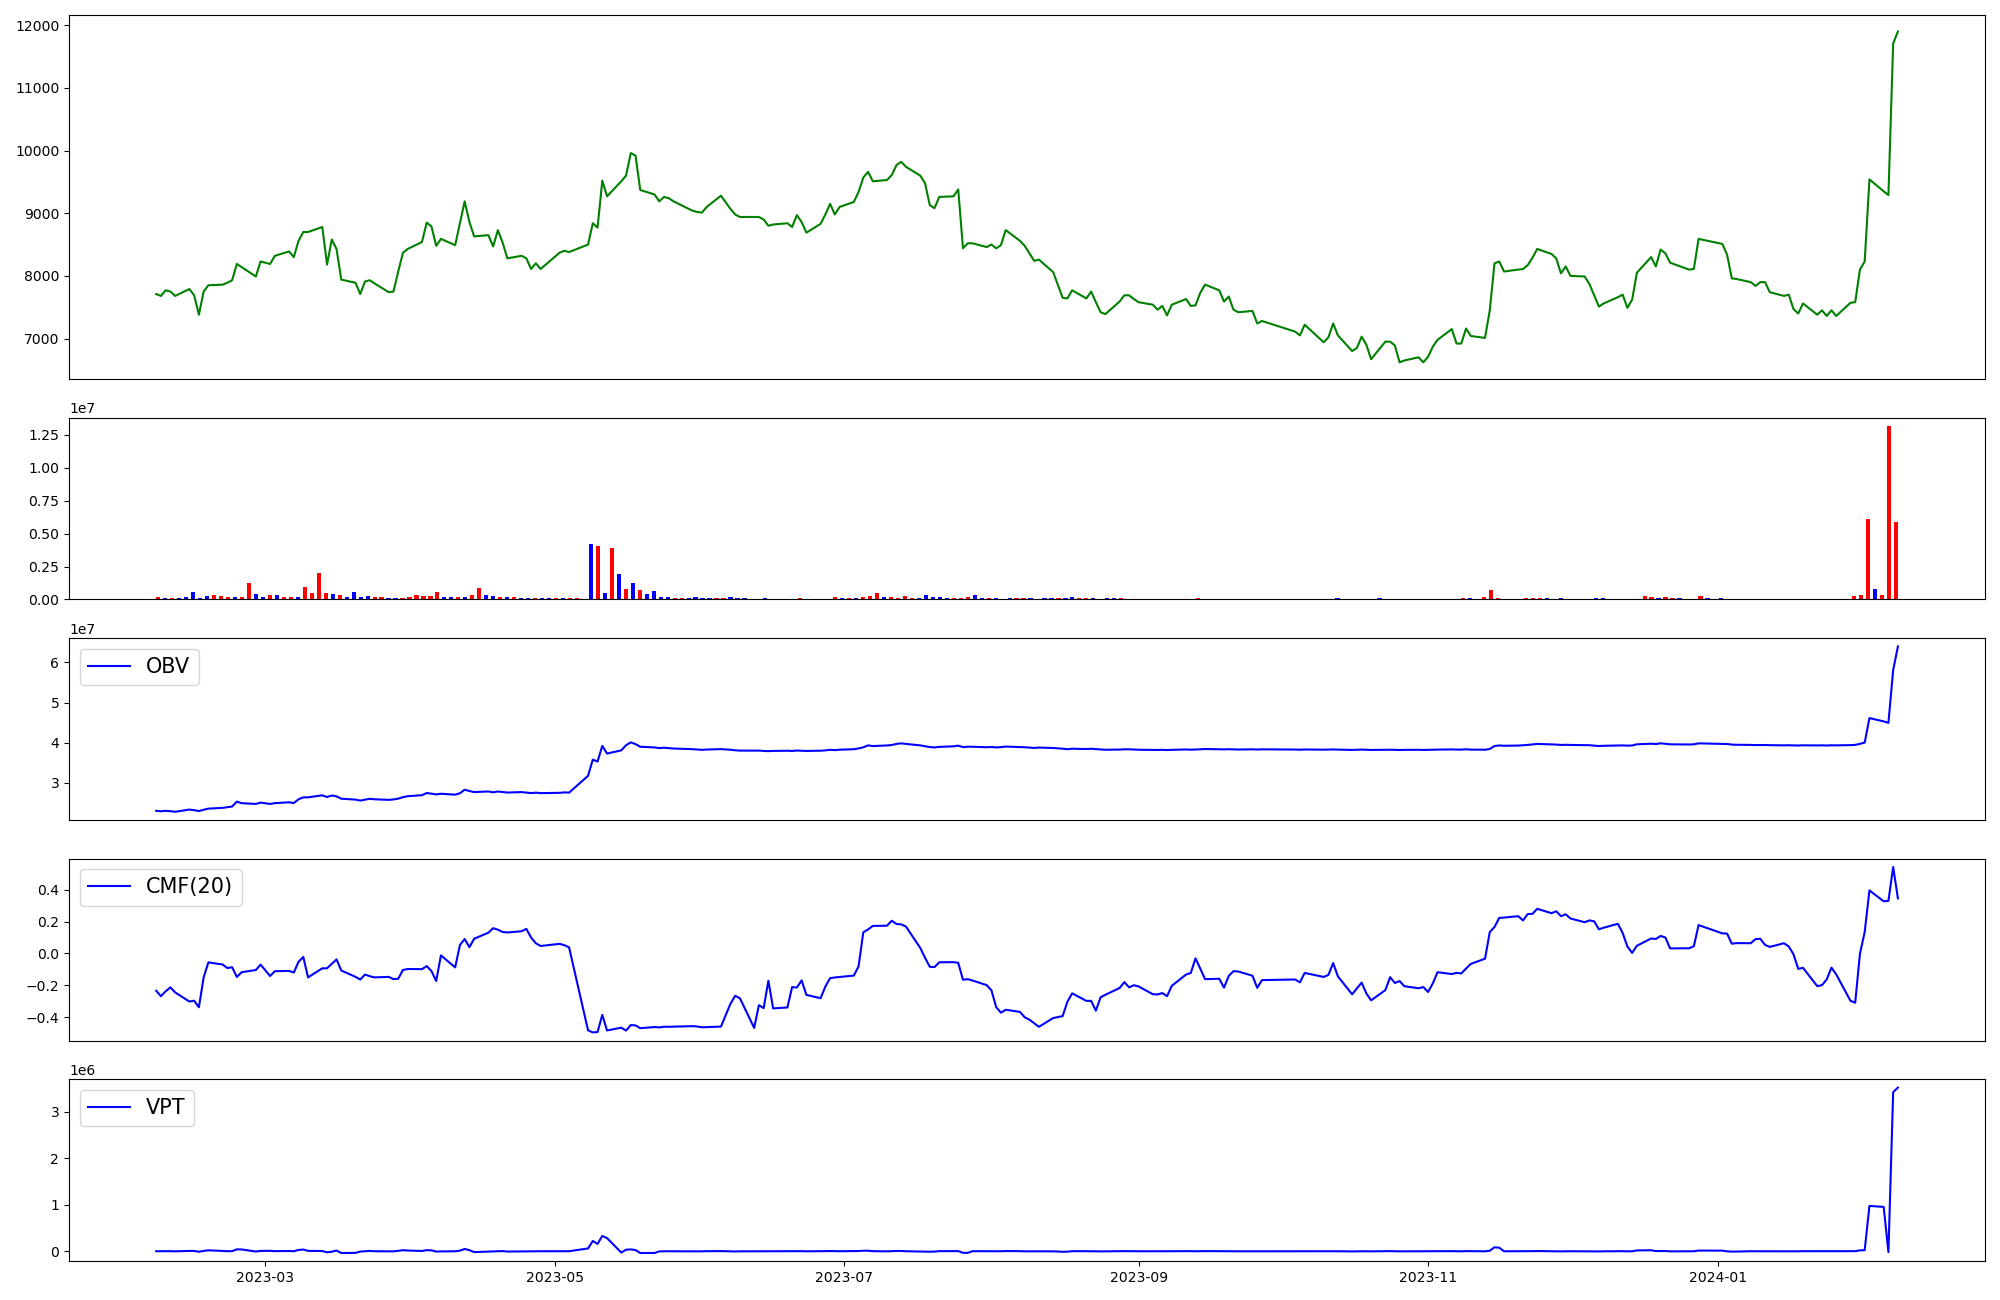Click the −0.4 CMF axis label
Image resolution: width=2000 pixels, height=1300 pixels.
point(43,1018)
